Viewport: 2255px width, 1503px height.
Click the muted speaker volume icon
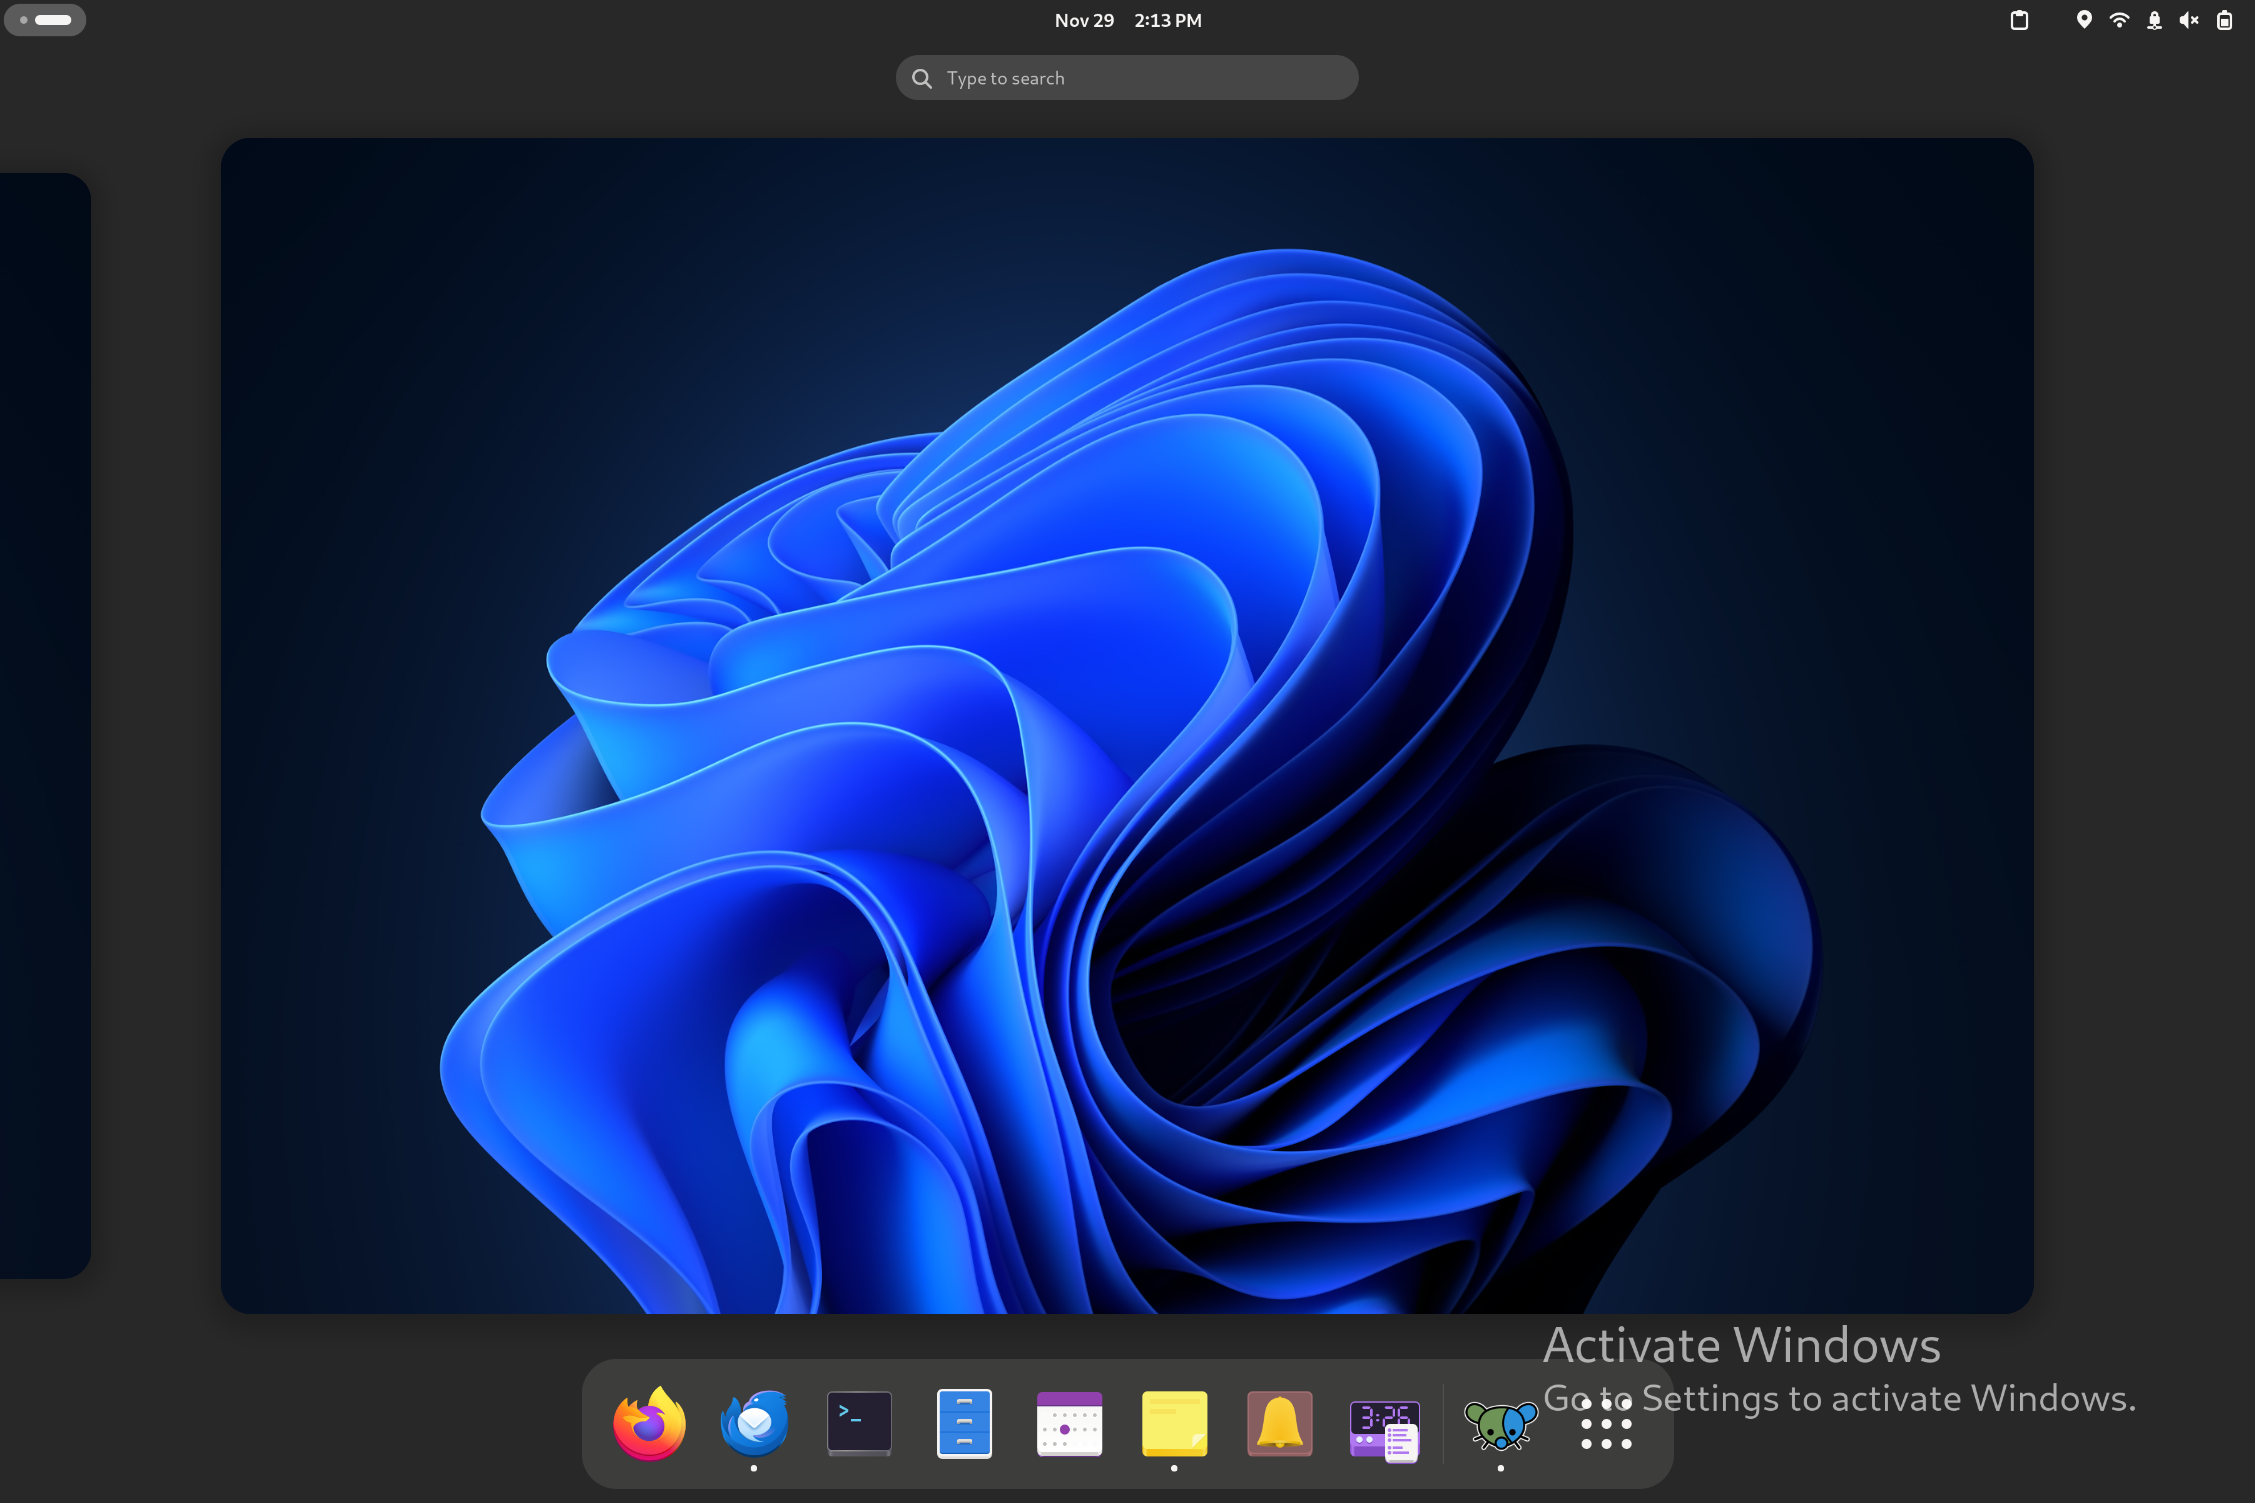pyautogui.click(x=2189, y=20)
